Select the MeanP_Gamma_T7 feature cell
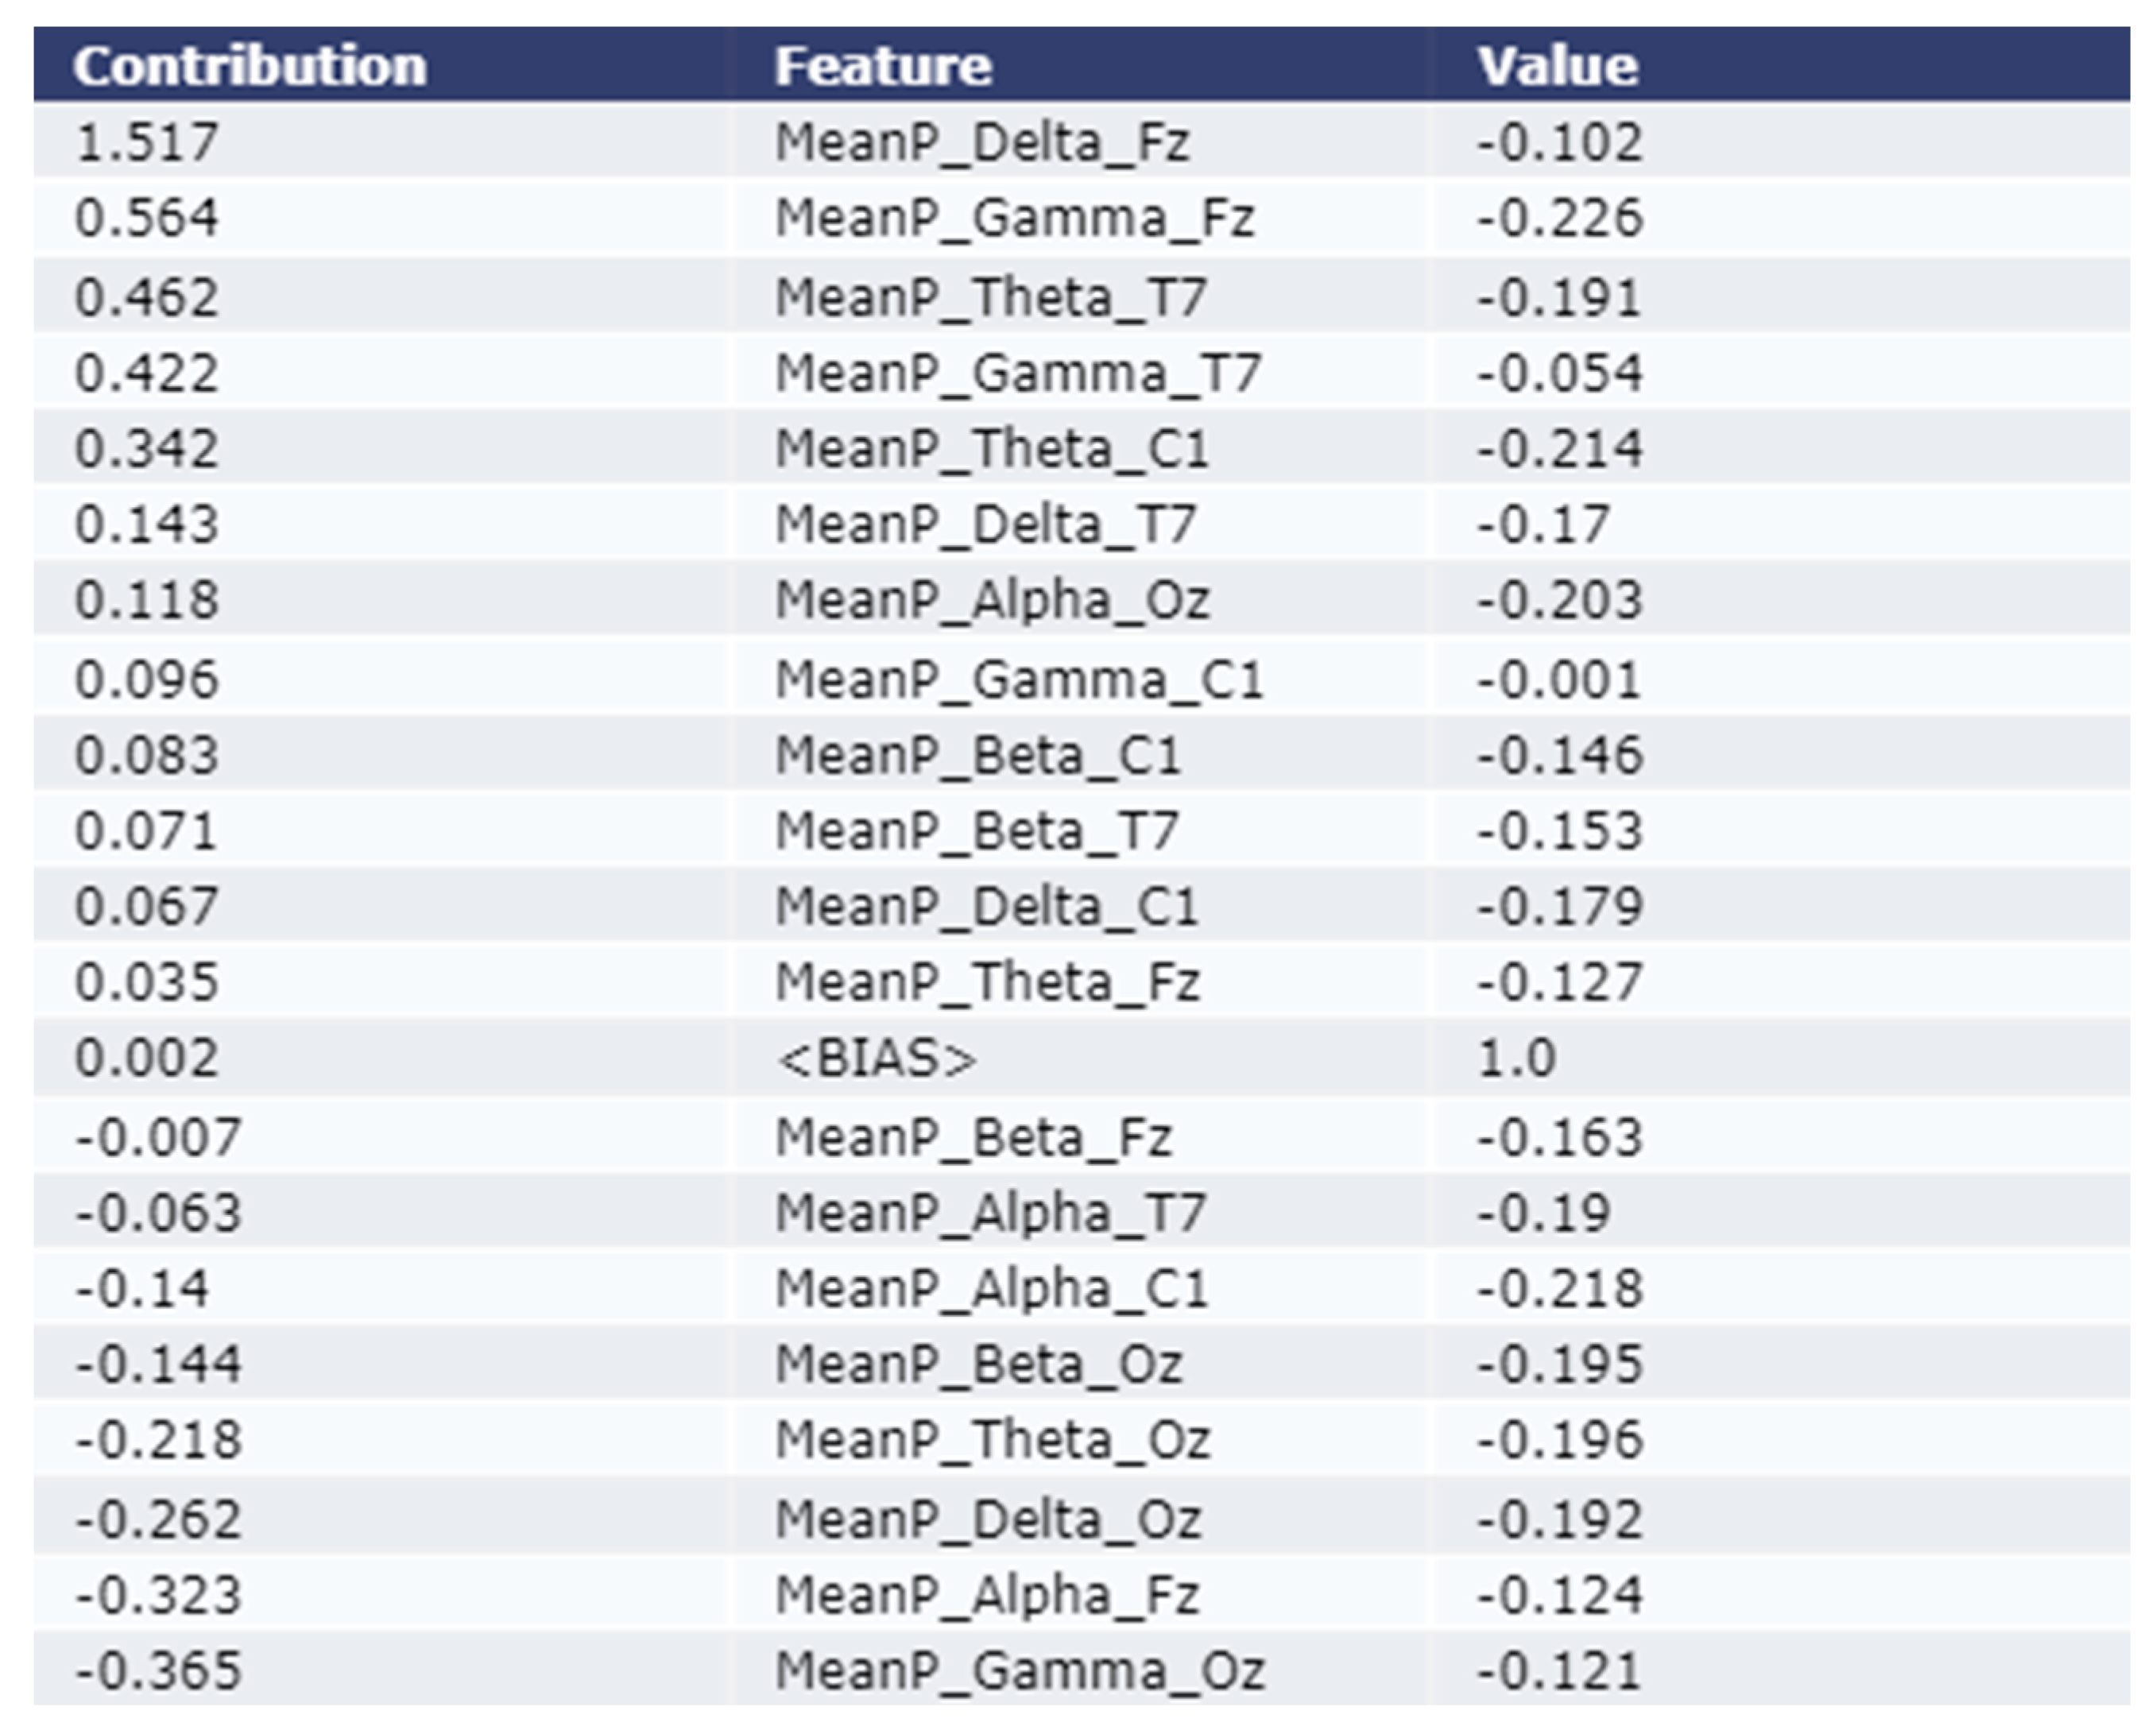The height and width of the screenshot is (1734, 2156). pyautogui.click(x=1018, y=373)
